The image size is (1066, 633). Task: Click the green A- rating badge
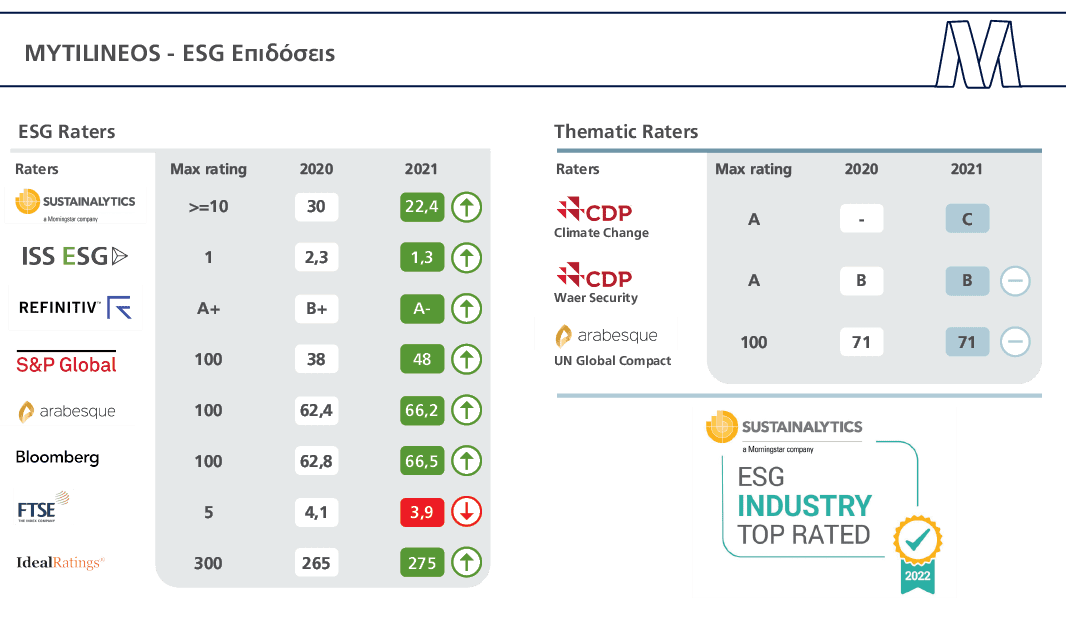point(422,309)
